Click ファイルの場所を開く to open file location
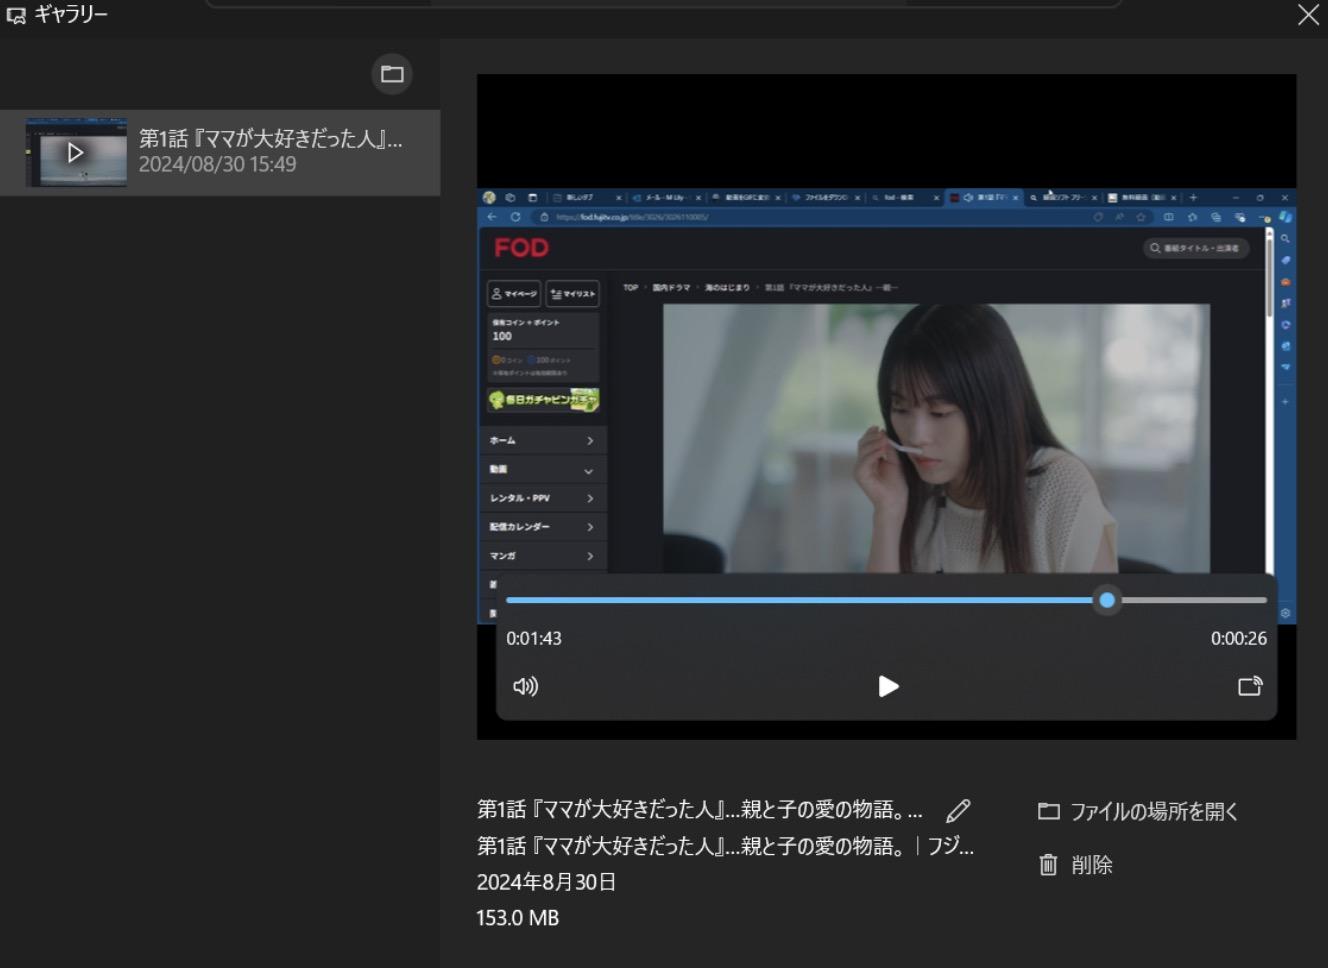Screen dimensions: 1328x968 coord(1138,811)
